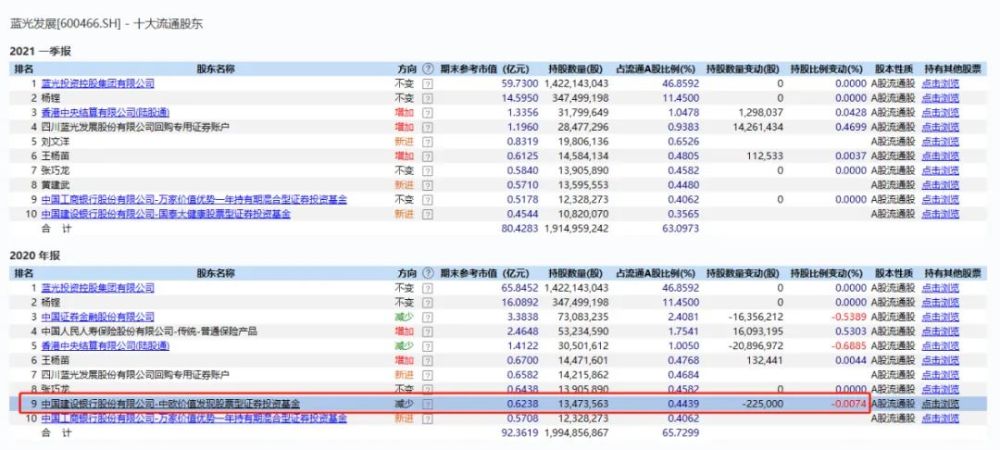Click question icon in 杨铿 row of 2021 一季报
Viewport: 1000px width, 450px height.
point(427,98)
